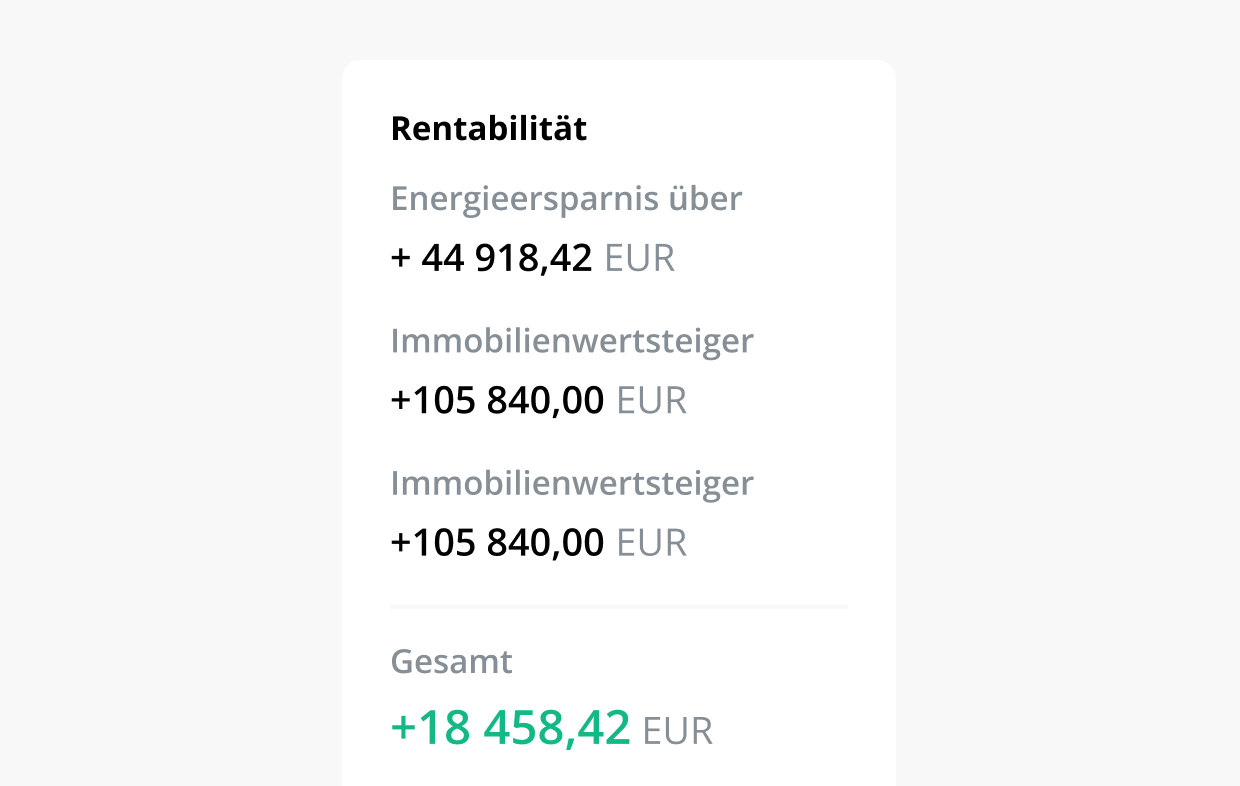Click the + 44 918,42 amount
1240x786 pixels.
(x=492, y=258)
